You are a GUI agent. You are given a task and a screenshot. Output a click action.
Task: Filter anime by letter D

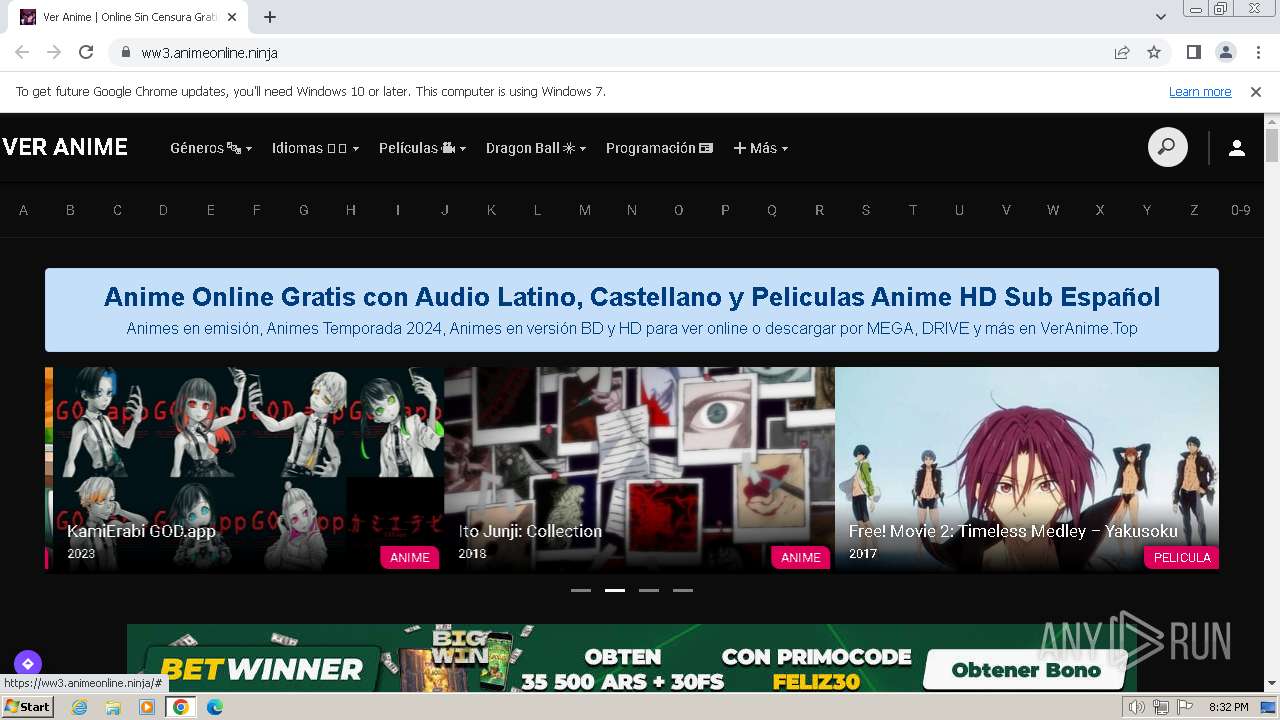point(163,210)
